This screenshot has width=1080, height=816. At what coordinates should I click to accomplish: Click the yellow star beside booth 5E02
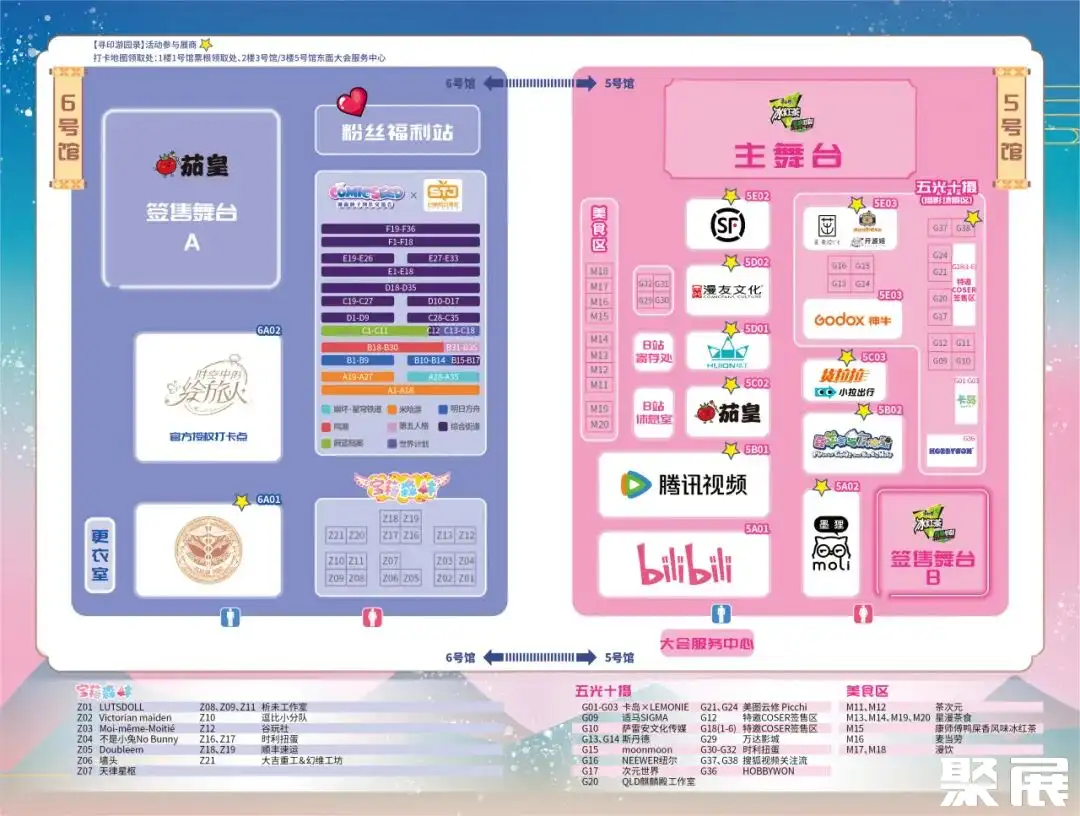(x=731, y=197)
